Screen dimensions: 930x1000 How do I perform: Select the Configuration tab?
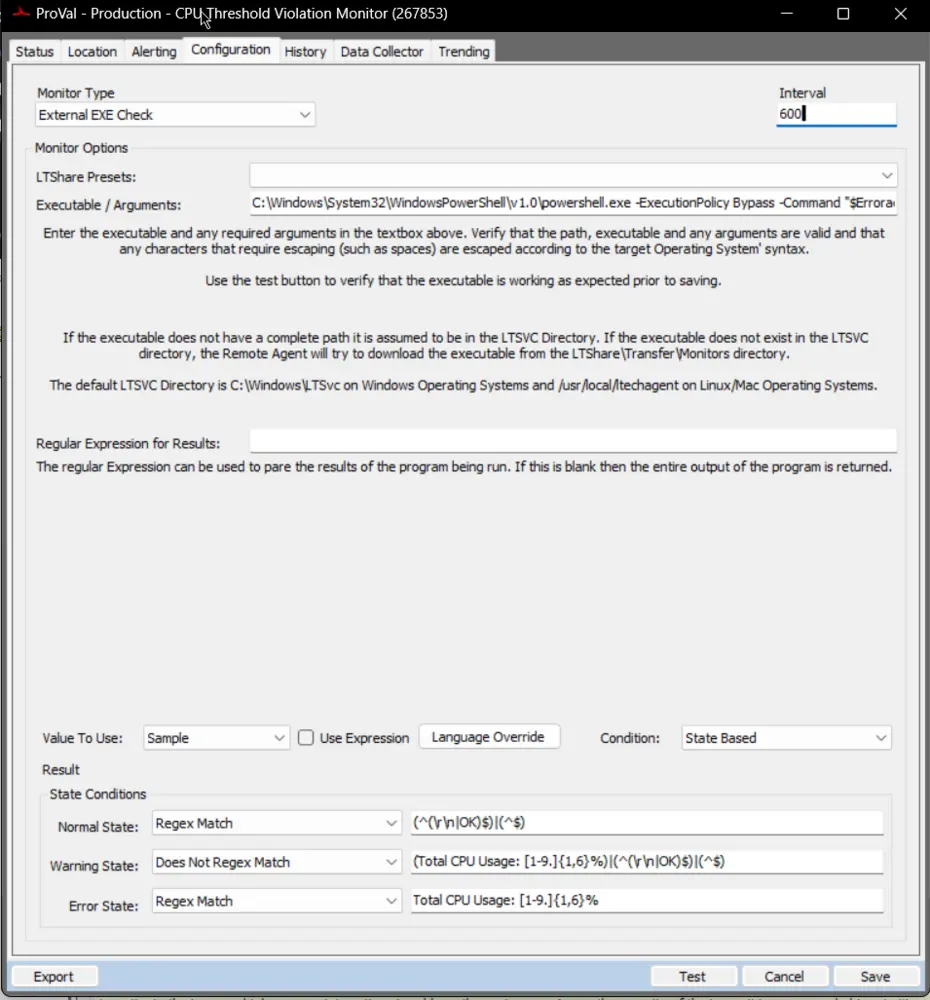(231, 50)
